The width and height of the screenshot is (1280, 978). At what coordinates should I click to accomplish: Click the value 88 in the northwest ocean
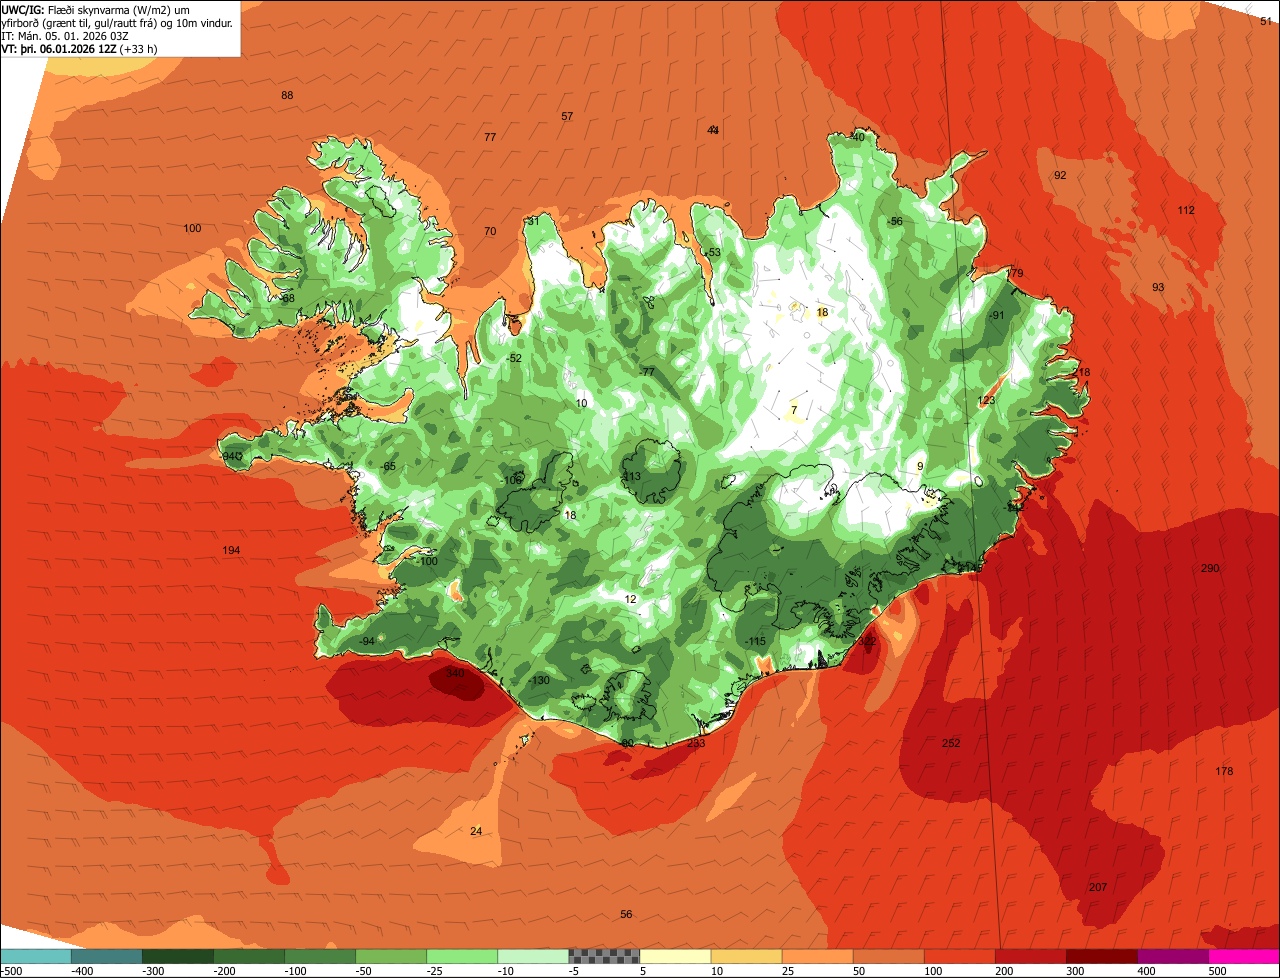click(x=287, y=96)
